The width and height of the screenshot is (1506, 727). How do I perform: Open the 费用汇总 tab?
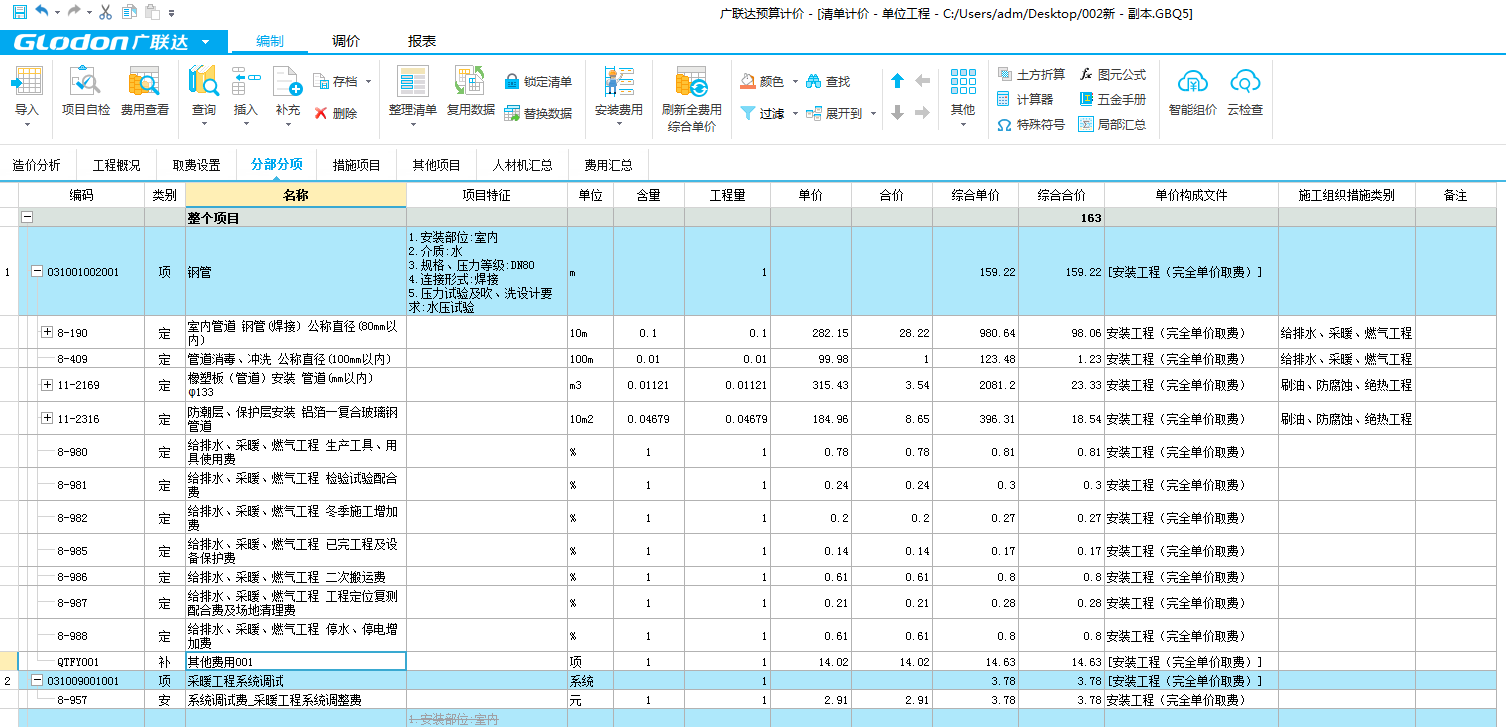pyautogui.click(x=609, y=165)
